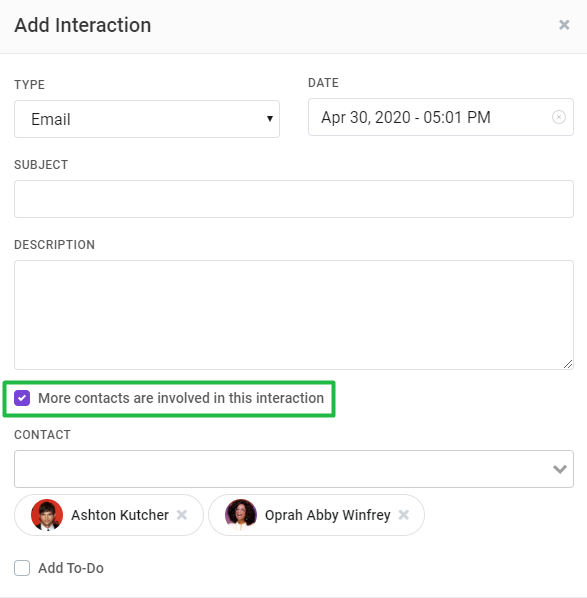Enable the Add To-Do checkbox

pyautogui.click(x=22, y=568)
